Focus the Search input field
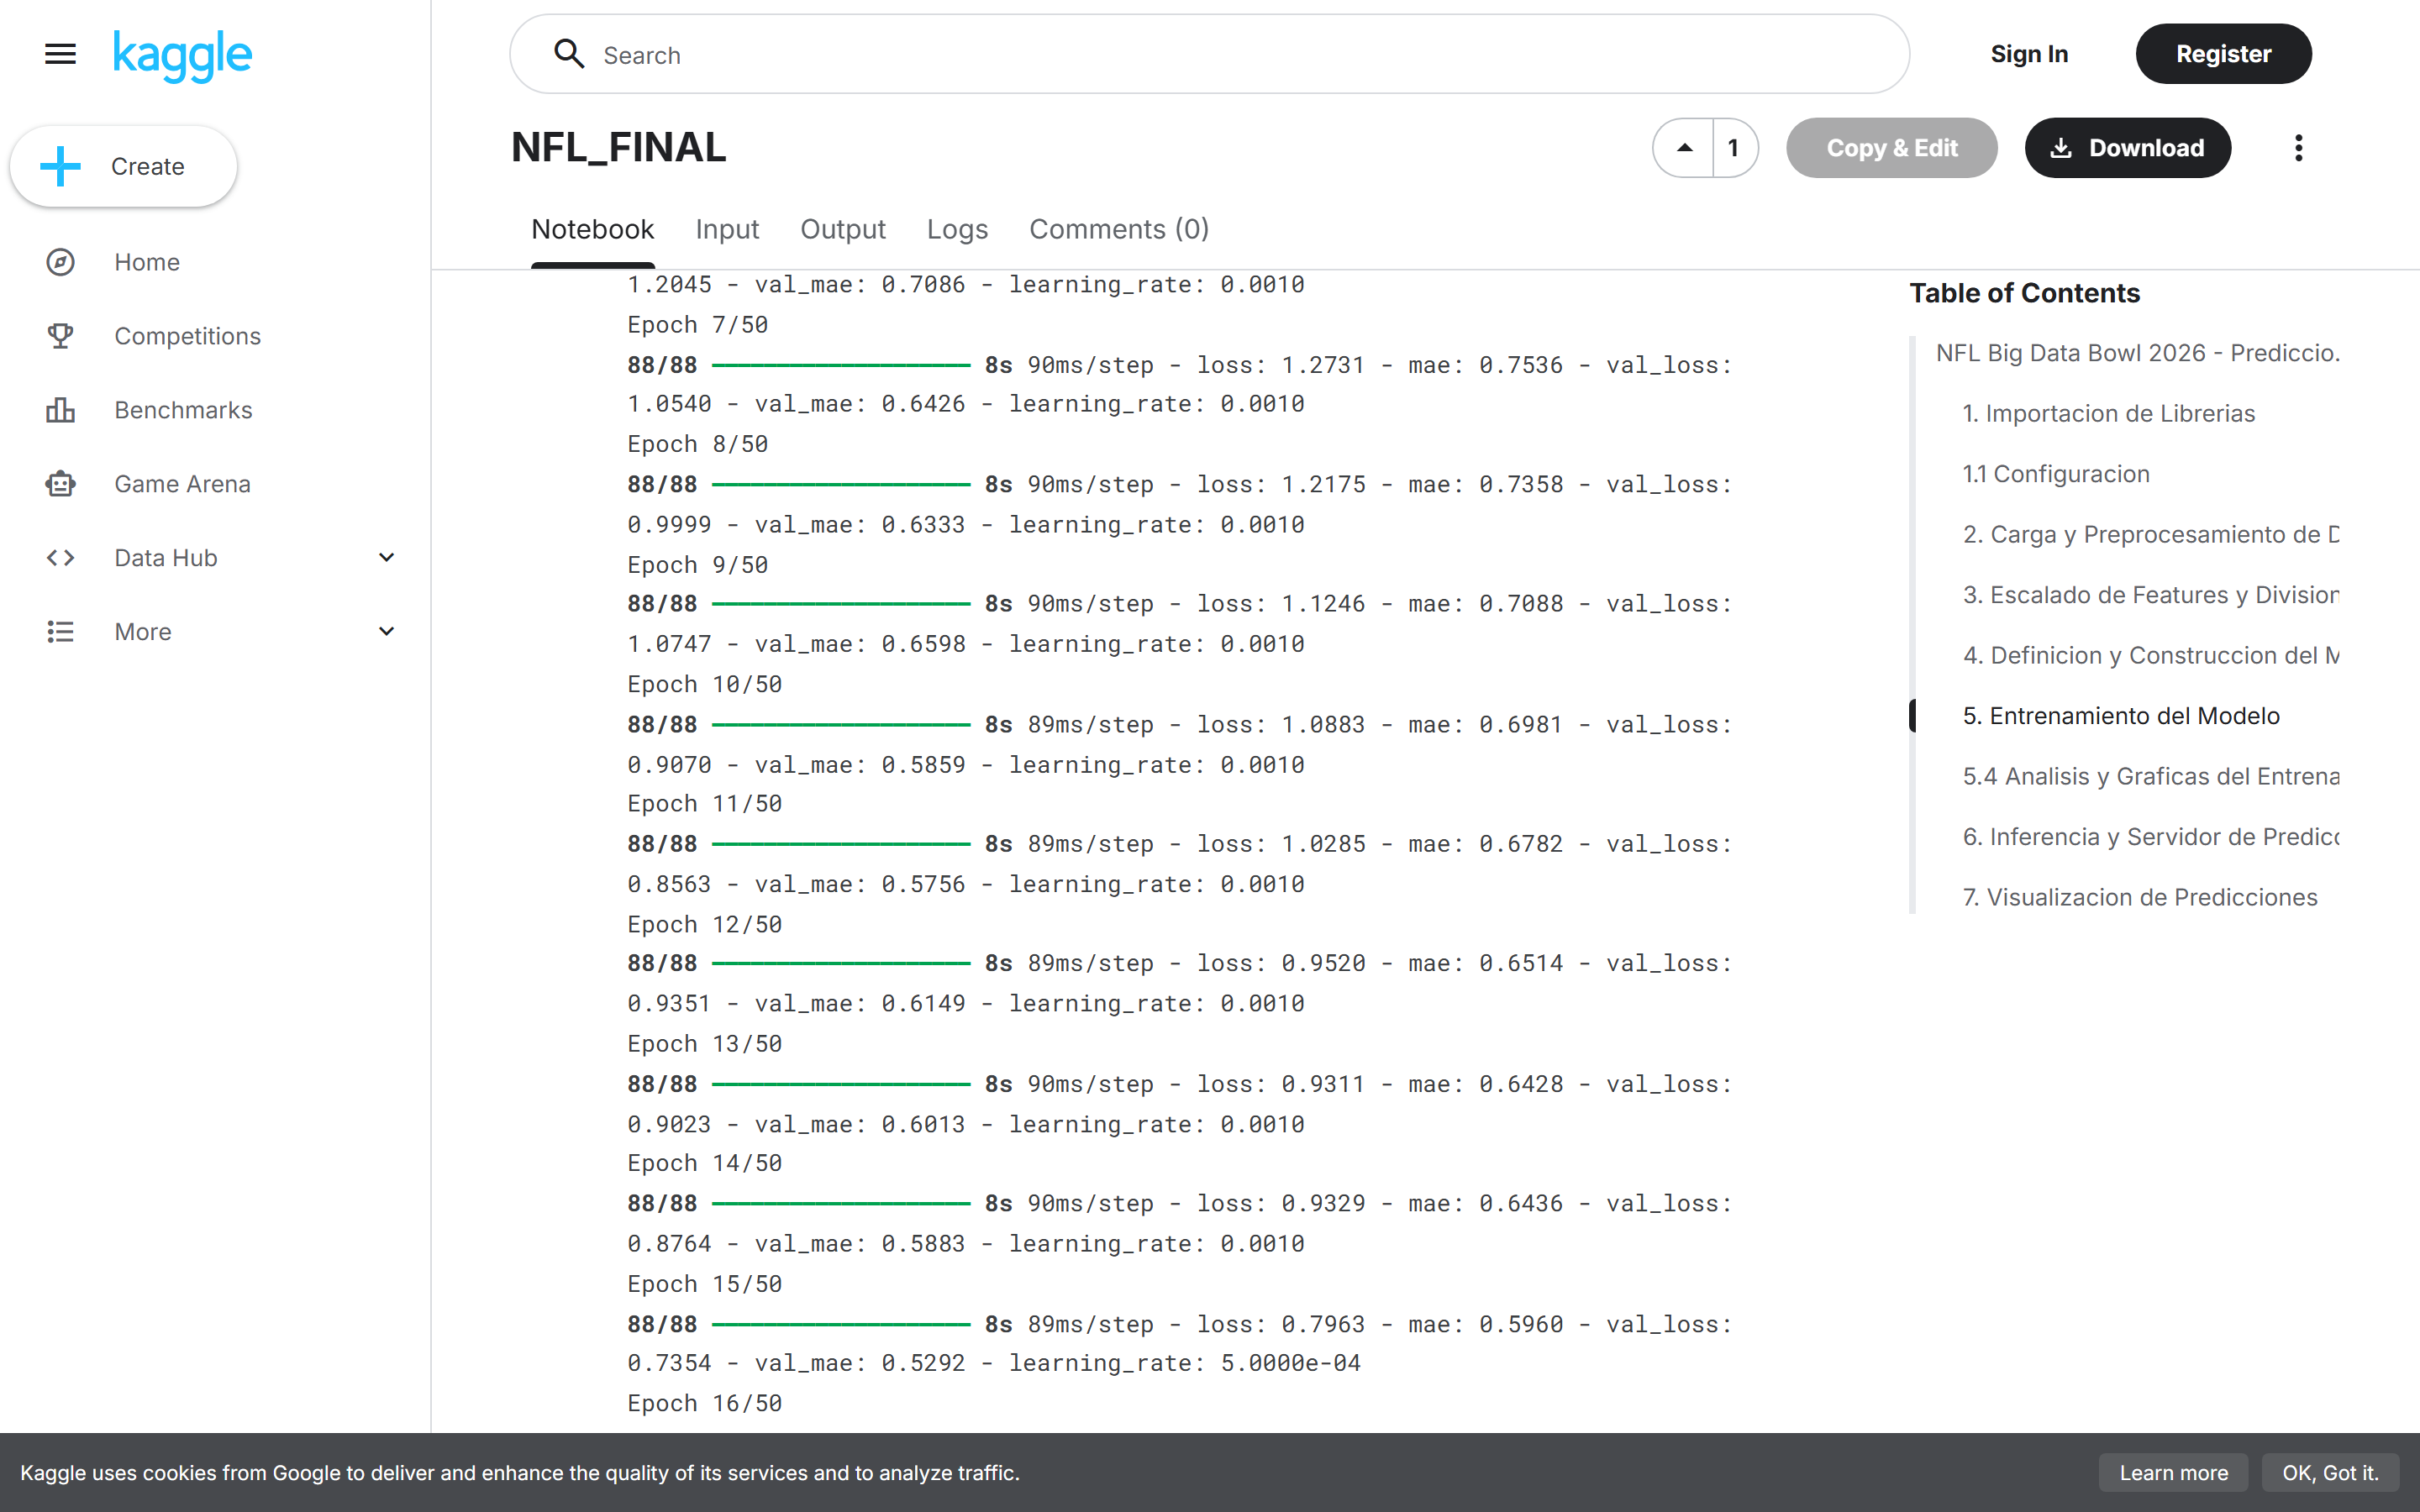Viewport: 2420px width, 1512px height. pyautogui.click(x=1209, y=54)
